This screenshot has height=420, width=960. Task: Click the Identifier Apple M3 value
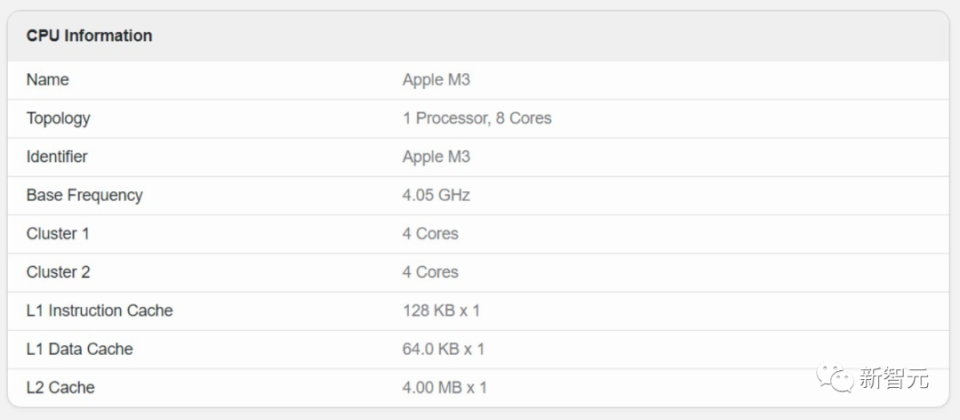[436, 157]
